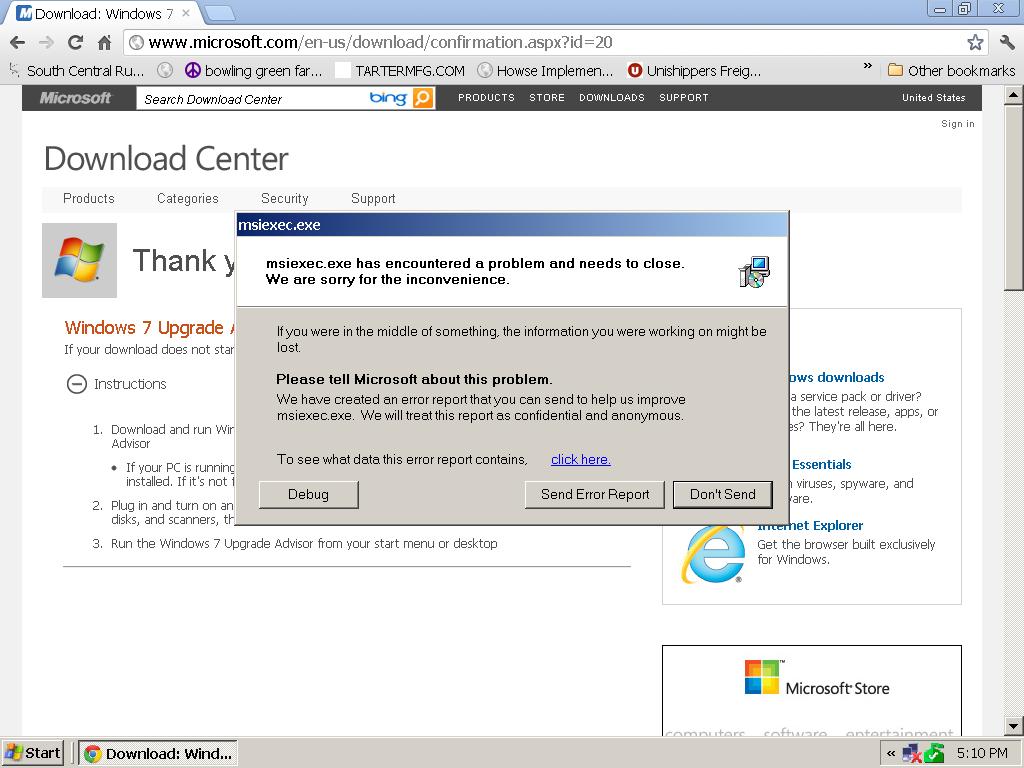Open DOWNLOADS in Microsoft top nav
The width and height of the screenshot is (1024, 768).
click(611, 98)
